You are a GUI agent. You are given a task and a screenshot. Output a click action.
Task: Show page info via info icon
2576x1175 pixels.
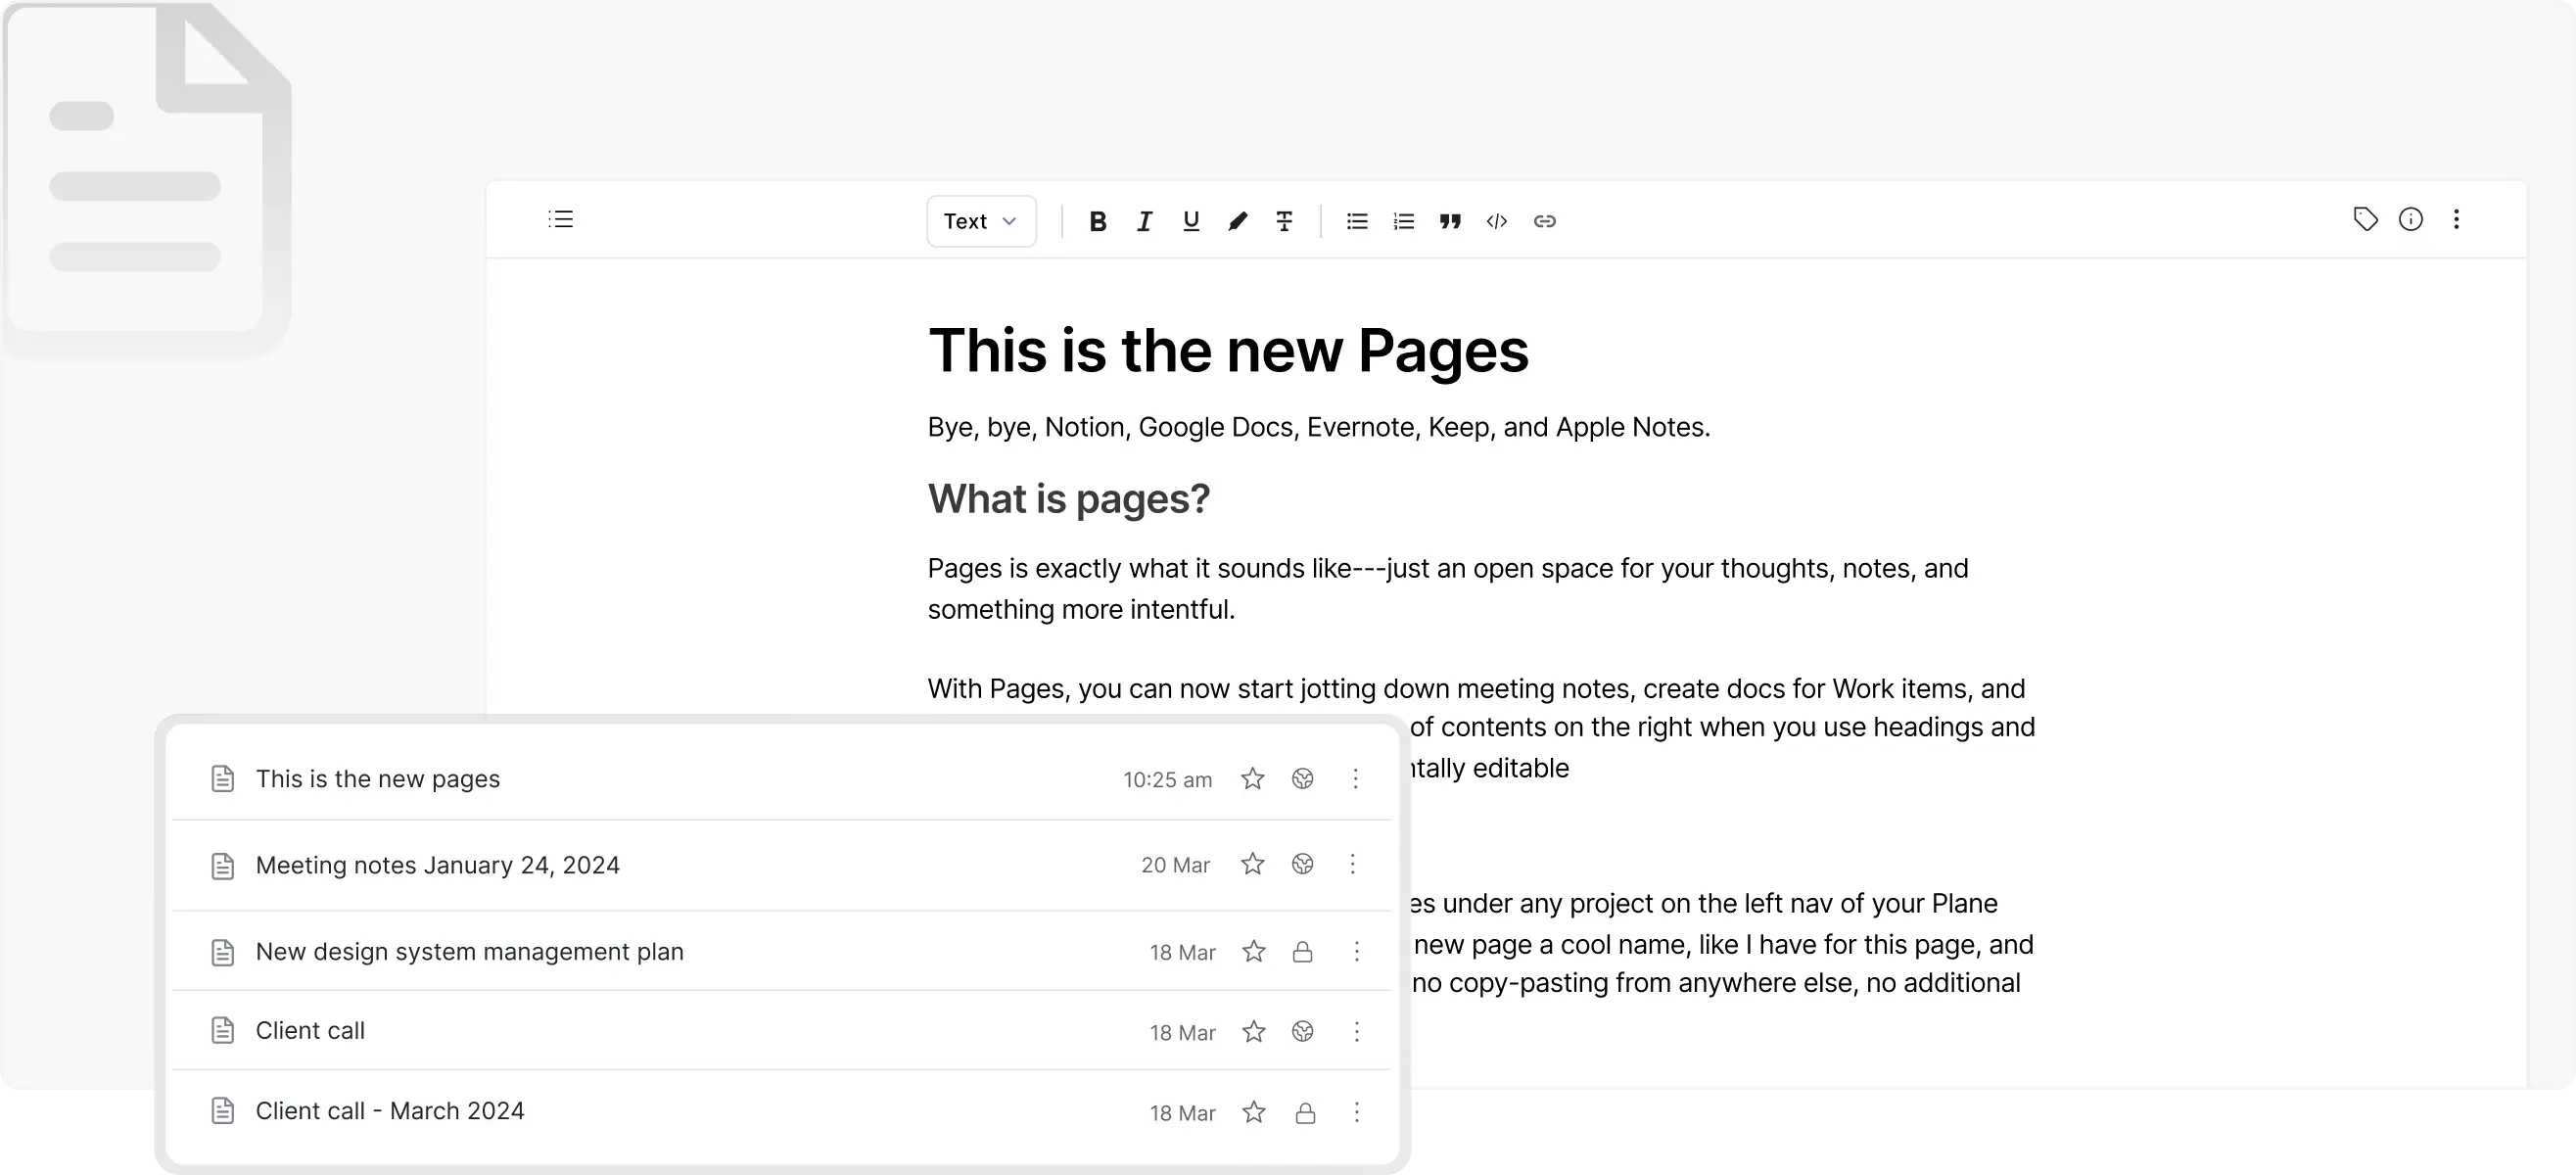(x=2410, y=219)
